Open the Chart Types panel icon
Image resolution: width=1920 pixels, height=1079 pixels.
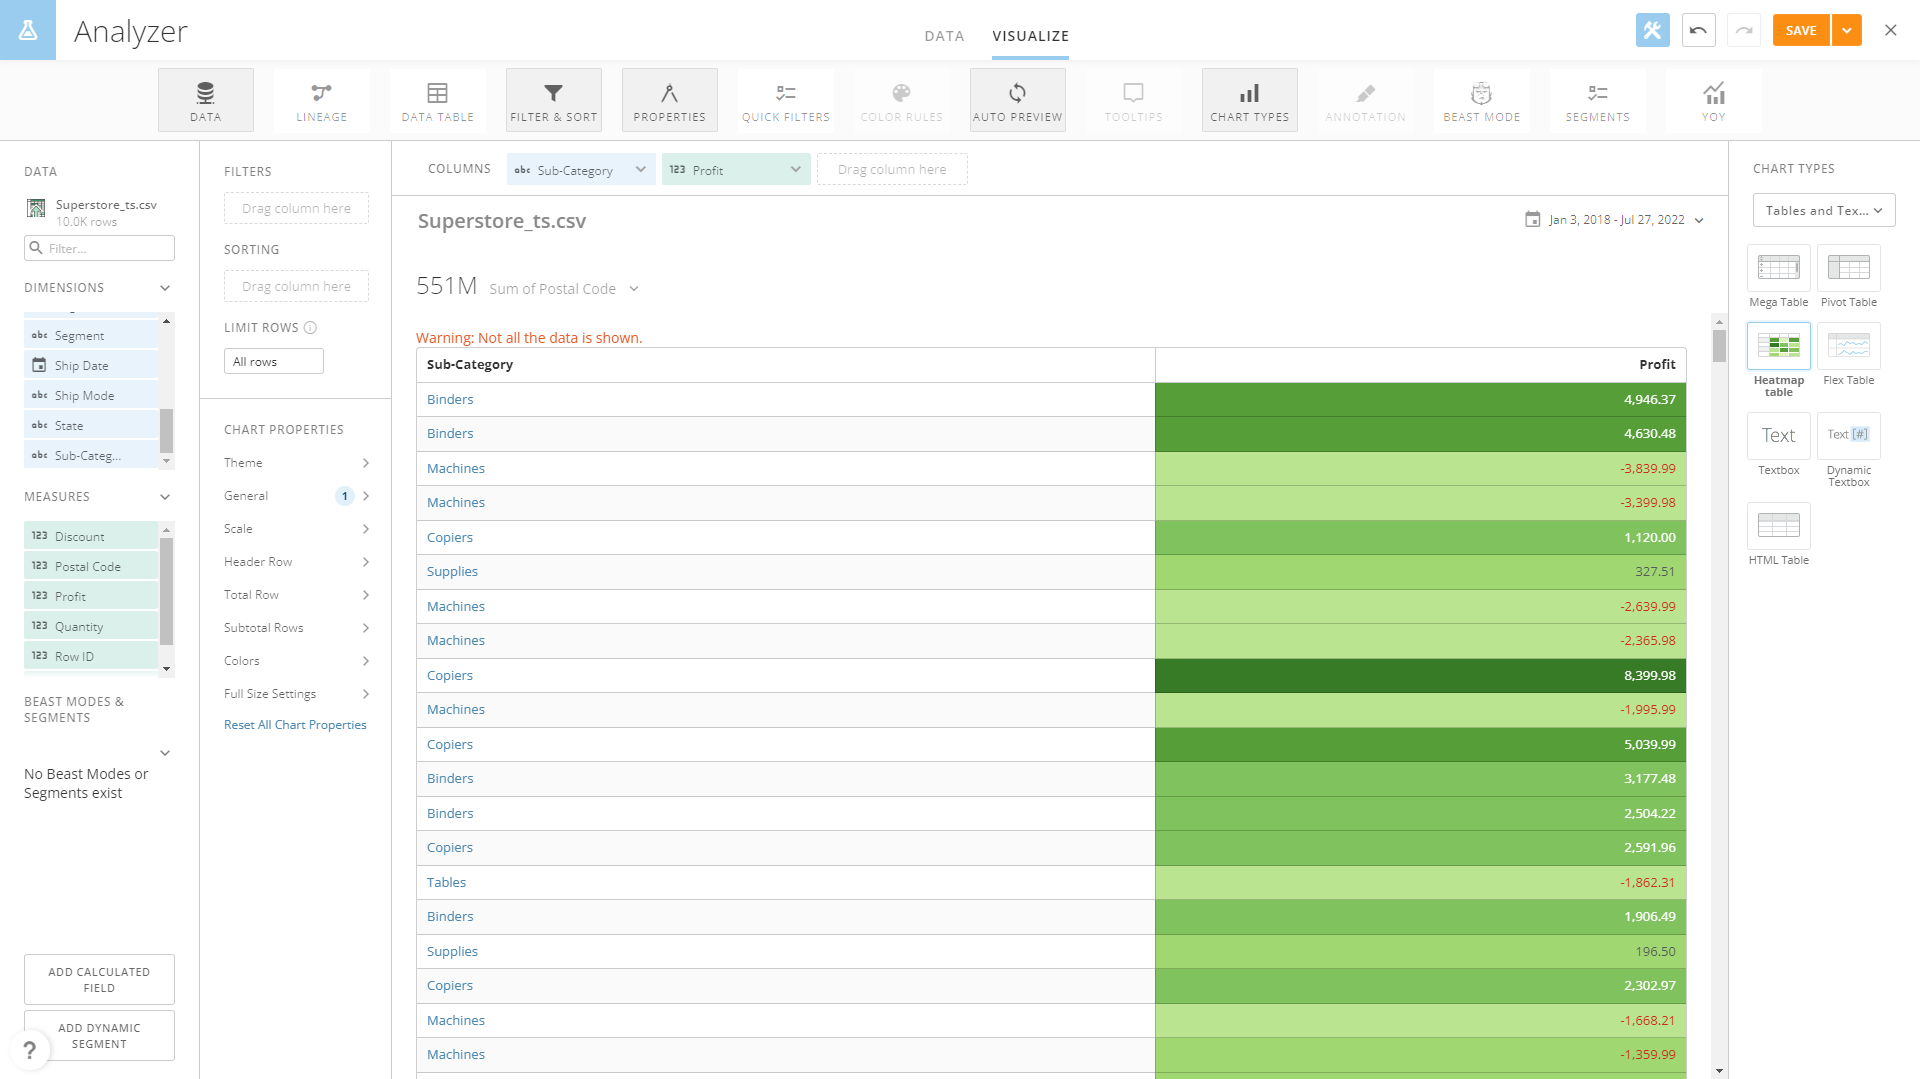[x=1249, y=99]
